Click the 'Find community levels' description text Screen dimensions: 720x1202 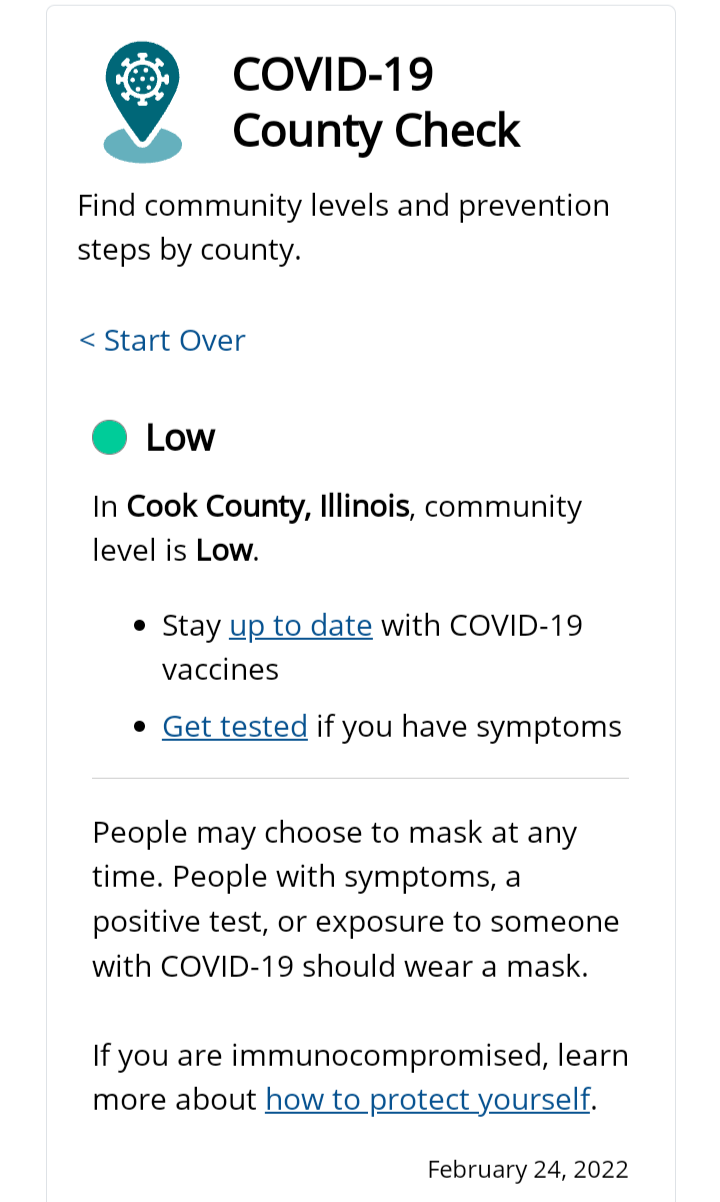pos(344,227)
